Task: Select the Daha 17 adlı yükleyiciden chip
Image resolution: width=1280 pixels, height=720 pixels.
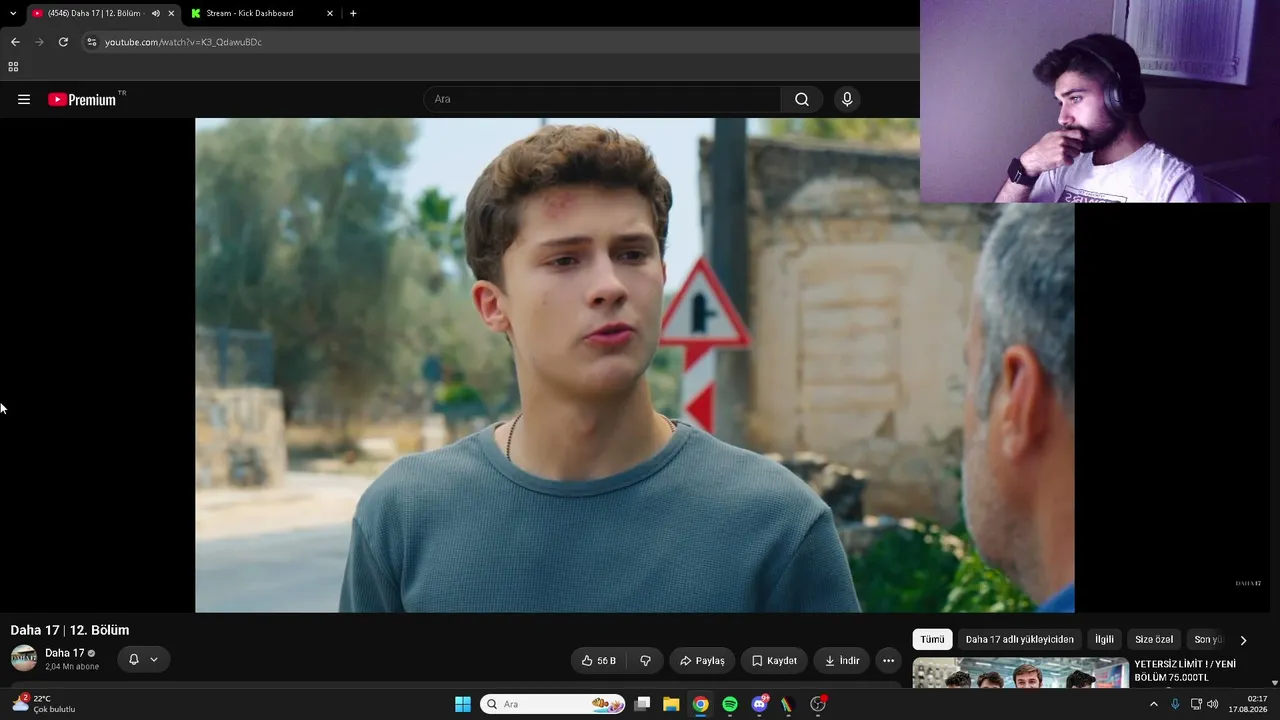Action: 1020,640
